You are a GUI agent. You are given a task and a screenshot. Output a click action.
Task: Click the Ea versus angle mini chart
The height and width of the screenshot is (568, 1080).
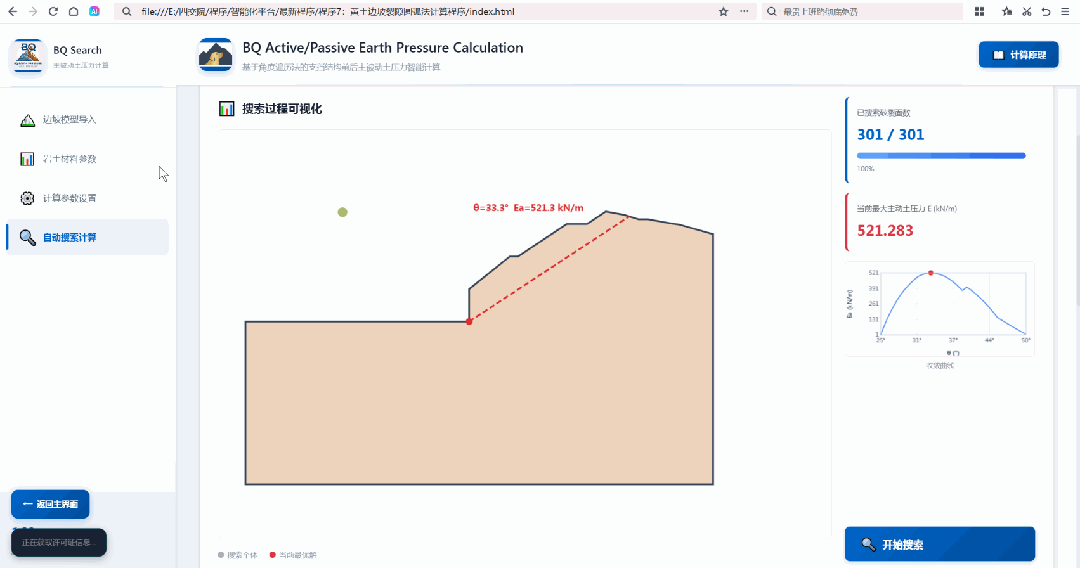point(940,308)
